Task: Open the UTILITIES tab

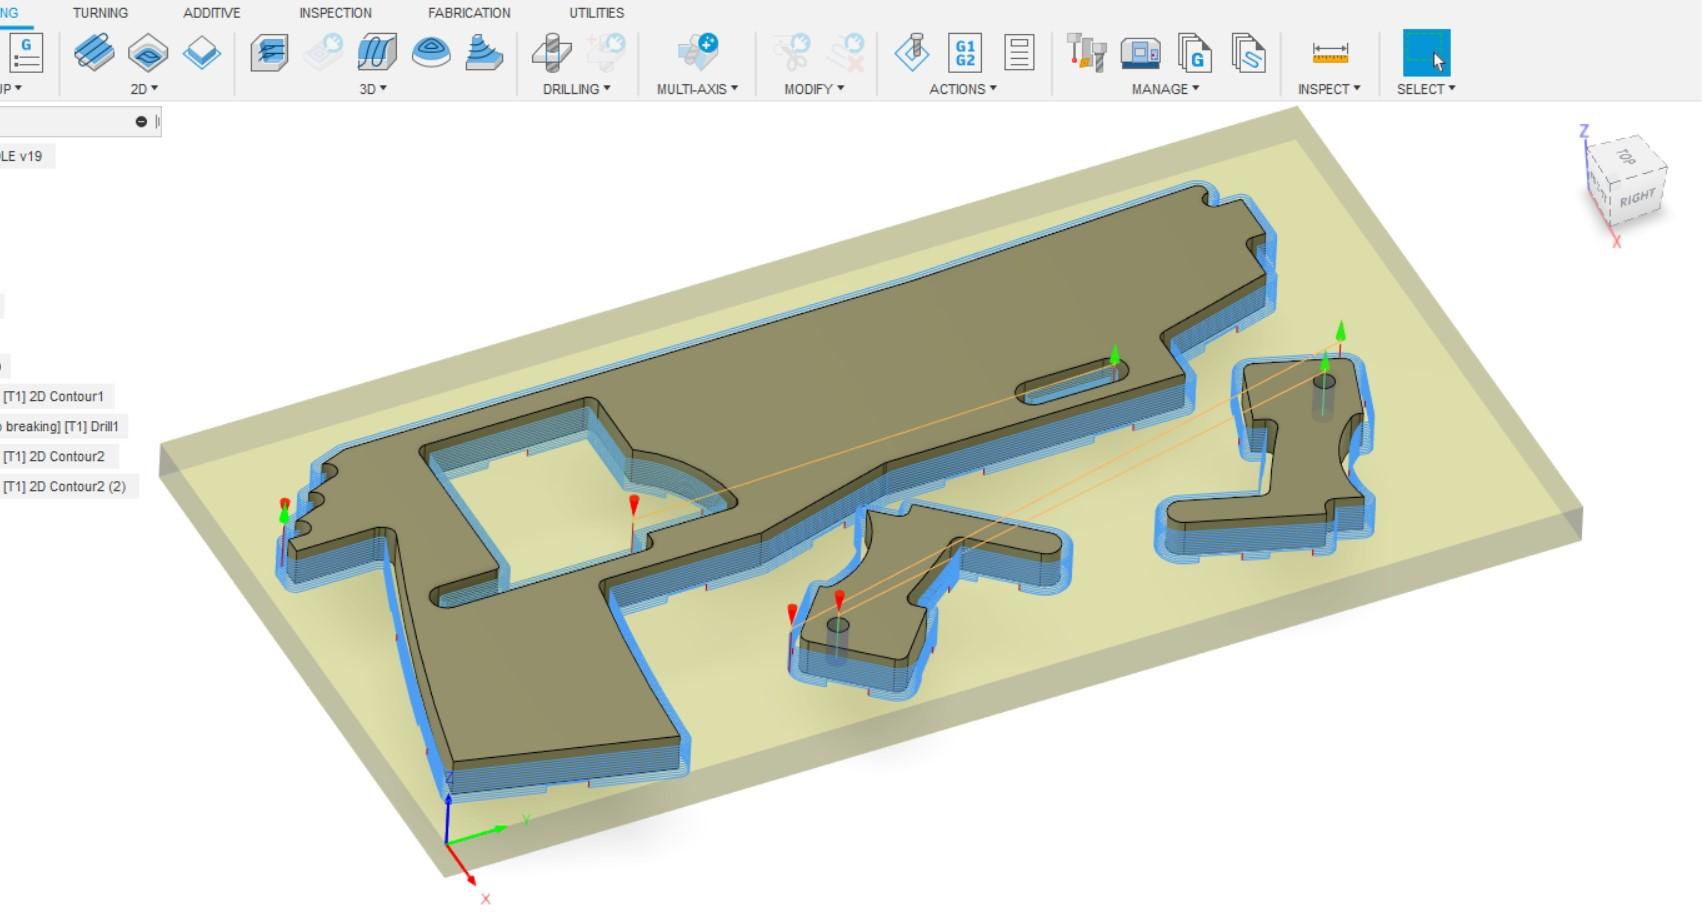Action: click(597, 13)
